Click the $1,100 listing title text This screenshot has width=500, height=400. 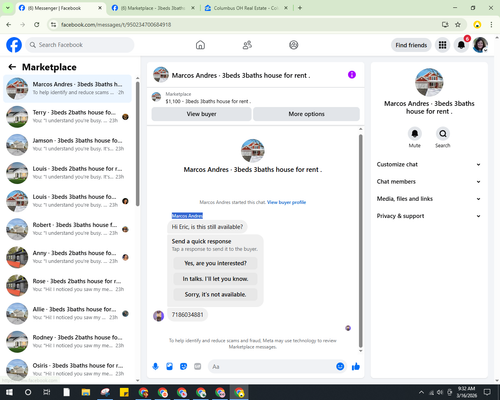pos(208,101)
